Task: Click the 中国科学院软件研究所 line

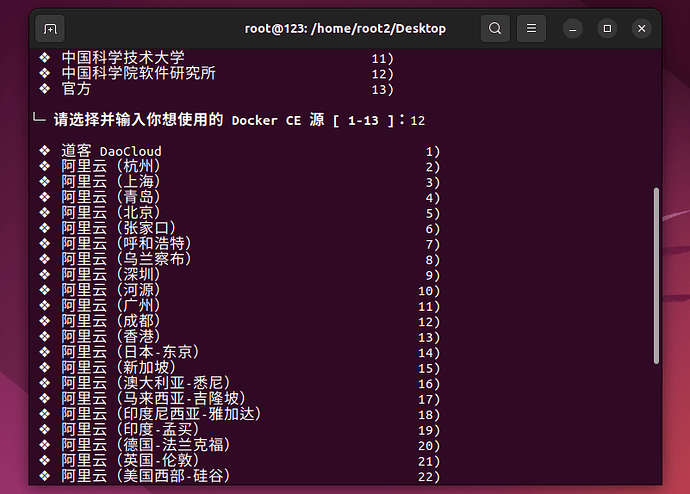Action: pos(138,73)
